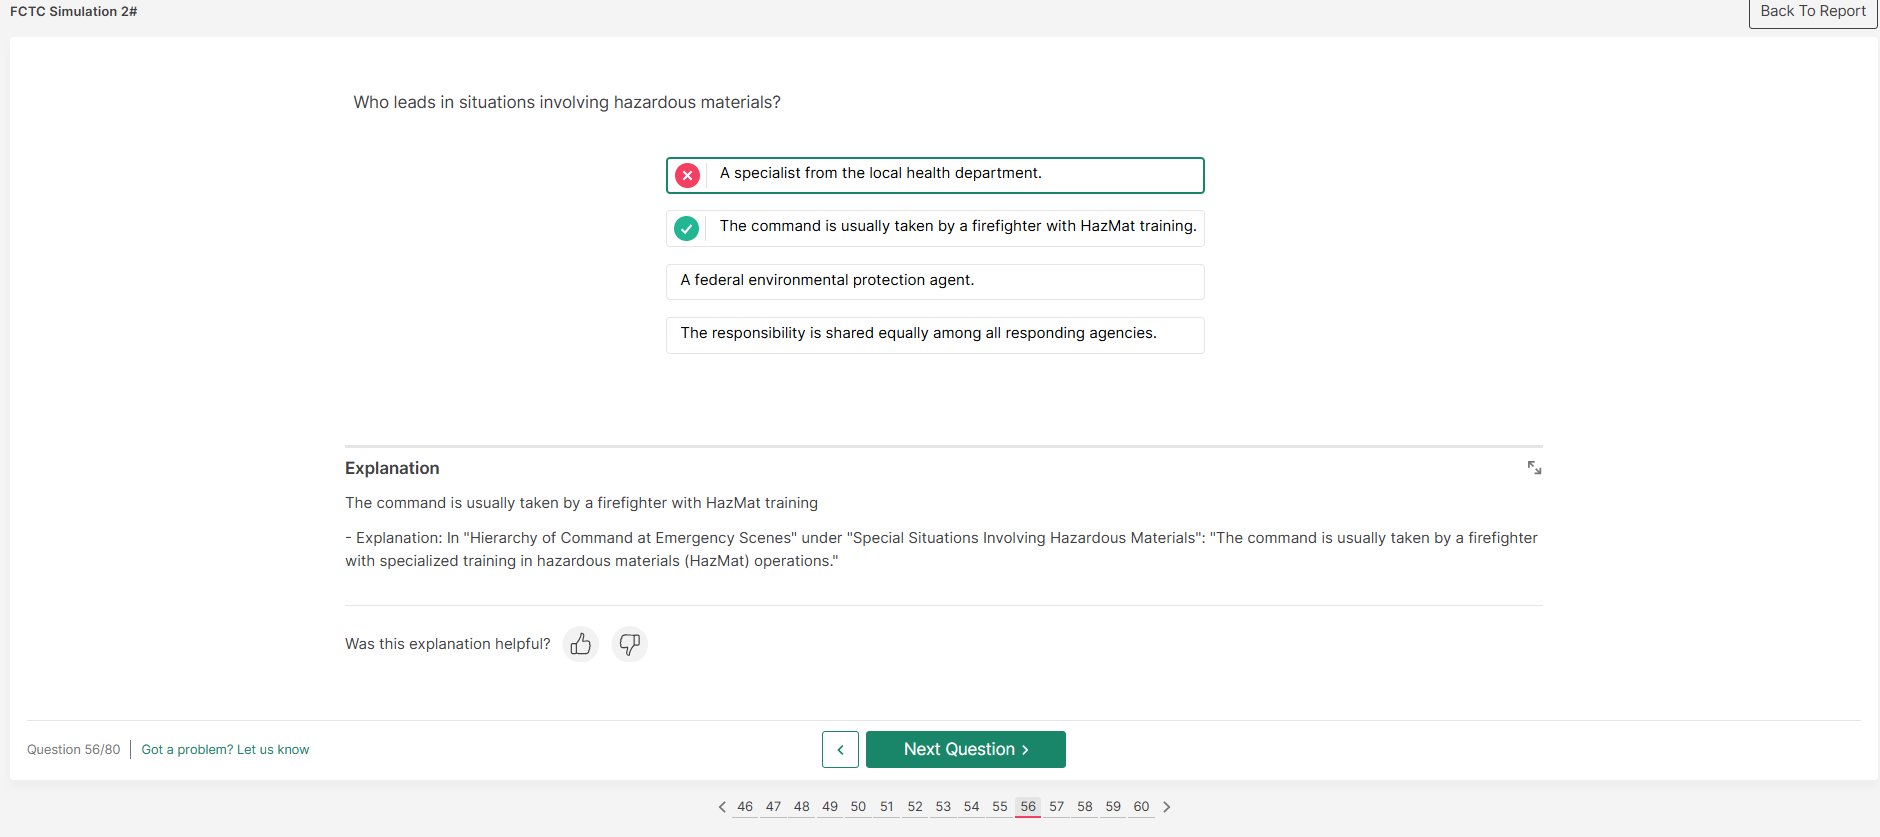Click Back To Report button
This screenshot has height=837, width=1880.
[x=1812, y=12]
